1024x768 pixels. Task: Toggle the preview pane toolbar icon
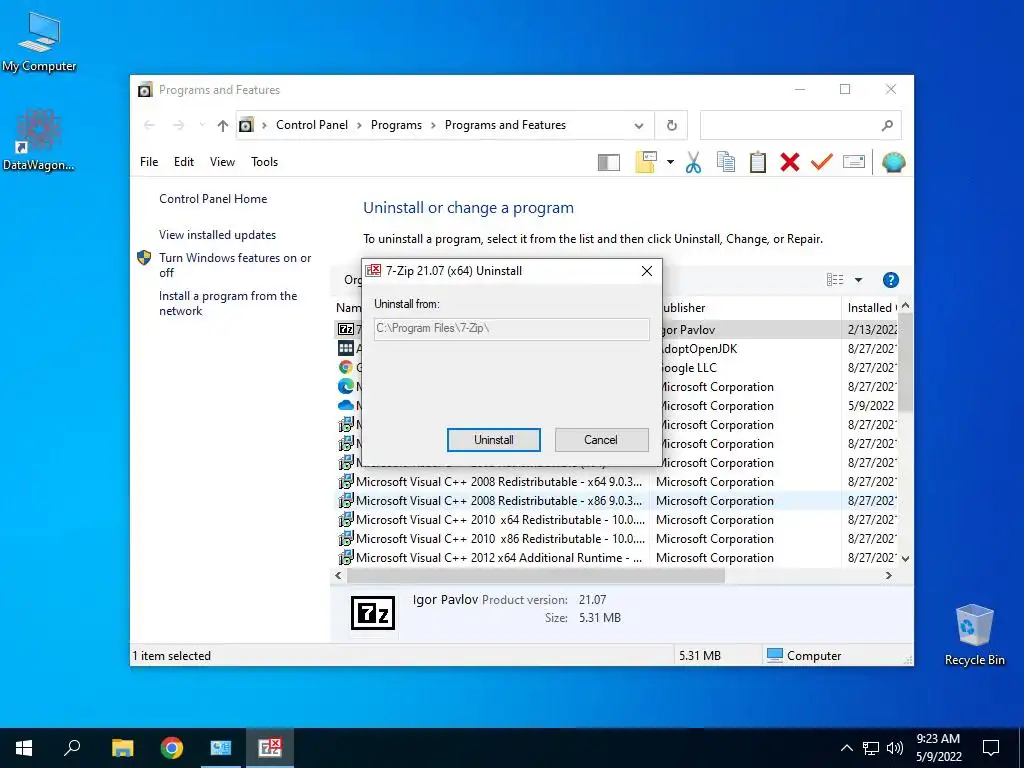click(609, 162)
